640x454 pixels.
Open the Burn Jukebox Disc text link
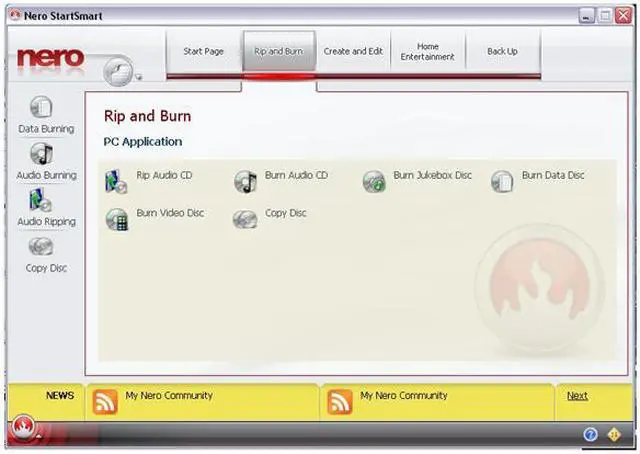click(433, 175)
